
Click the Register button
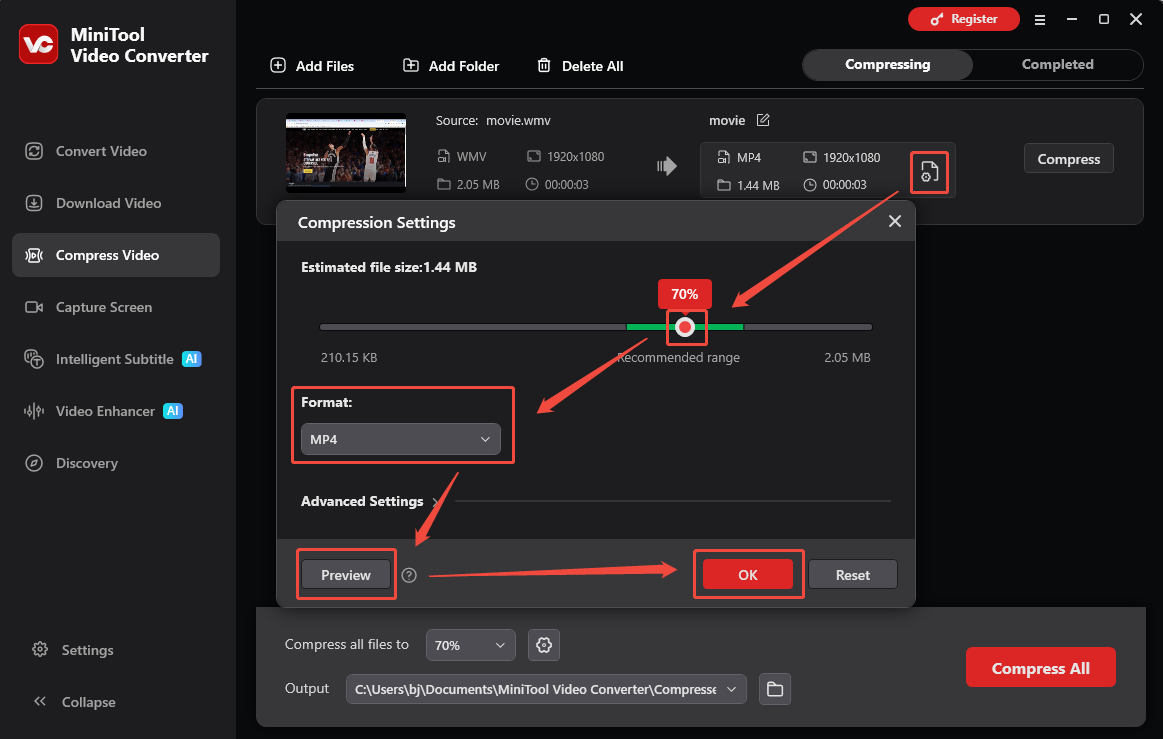963,19
